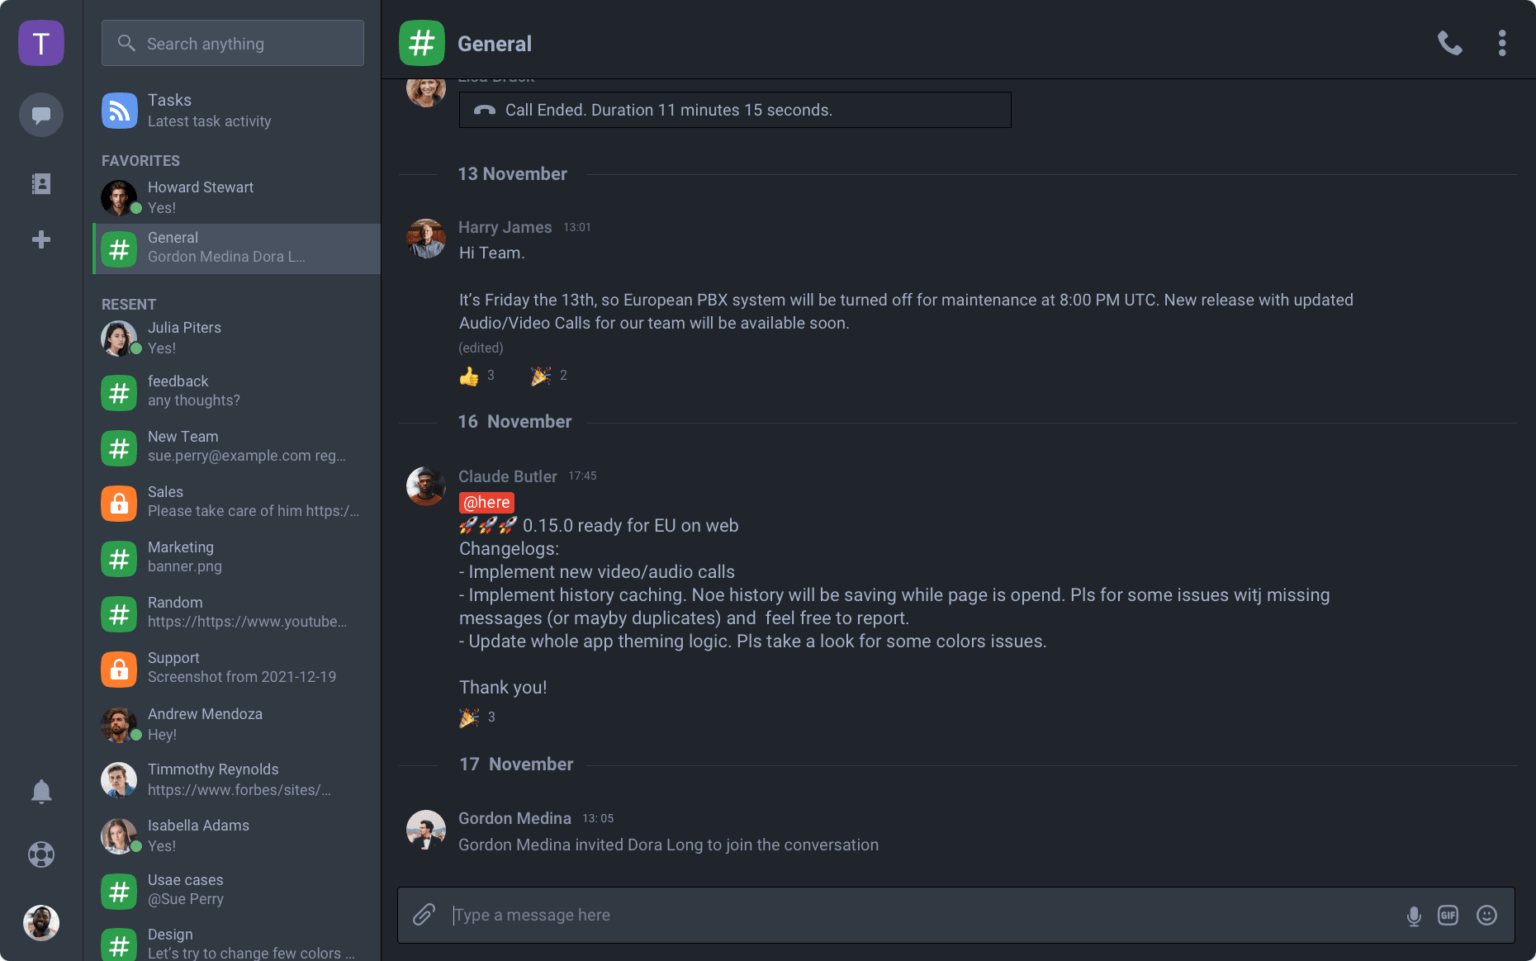Start a call with the phone icon
Viewport: 1536px width, 961px height.
(x=1450, y=43)
